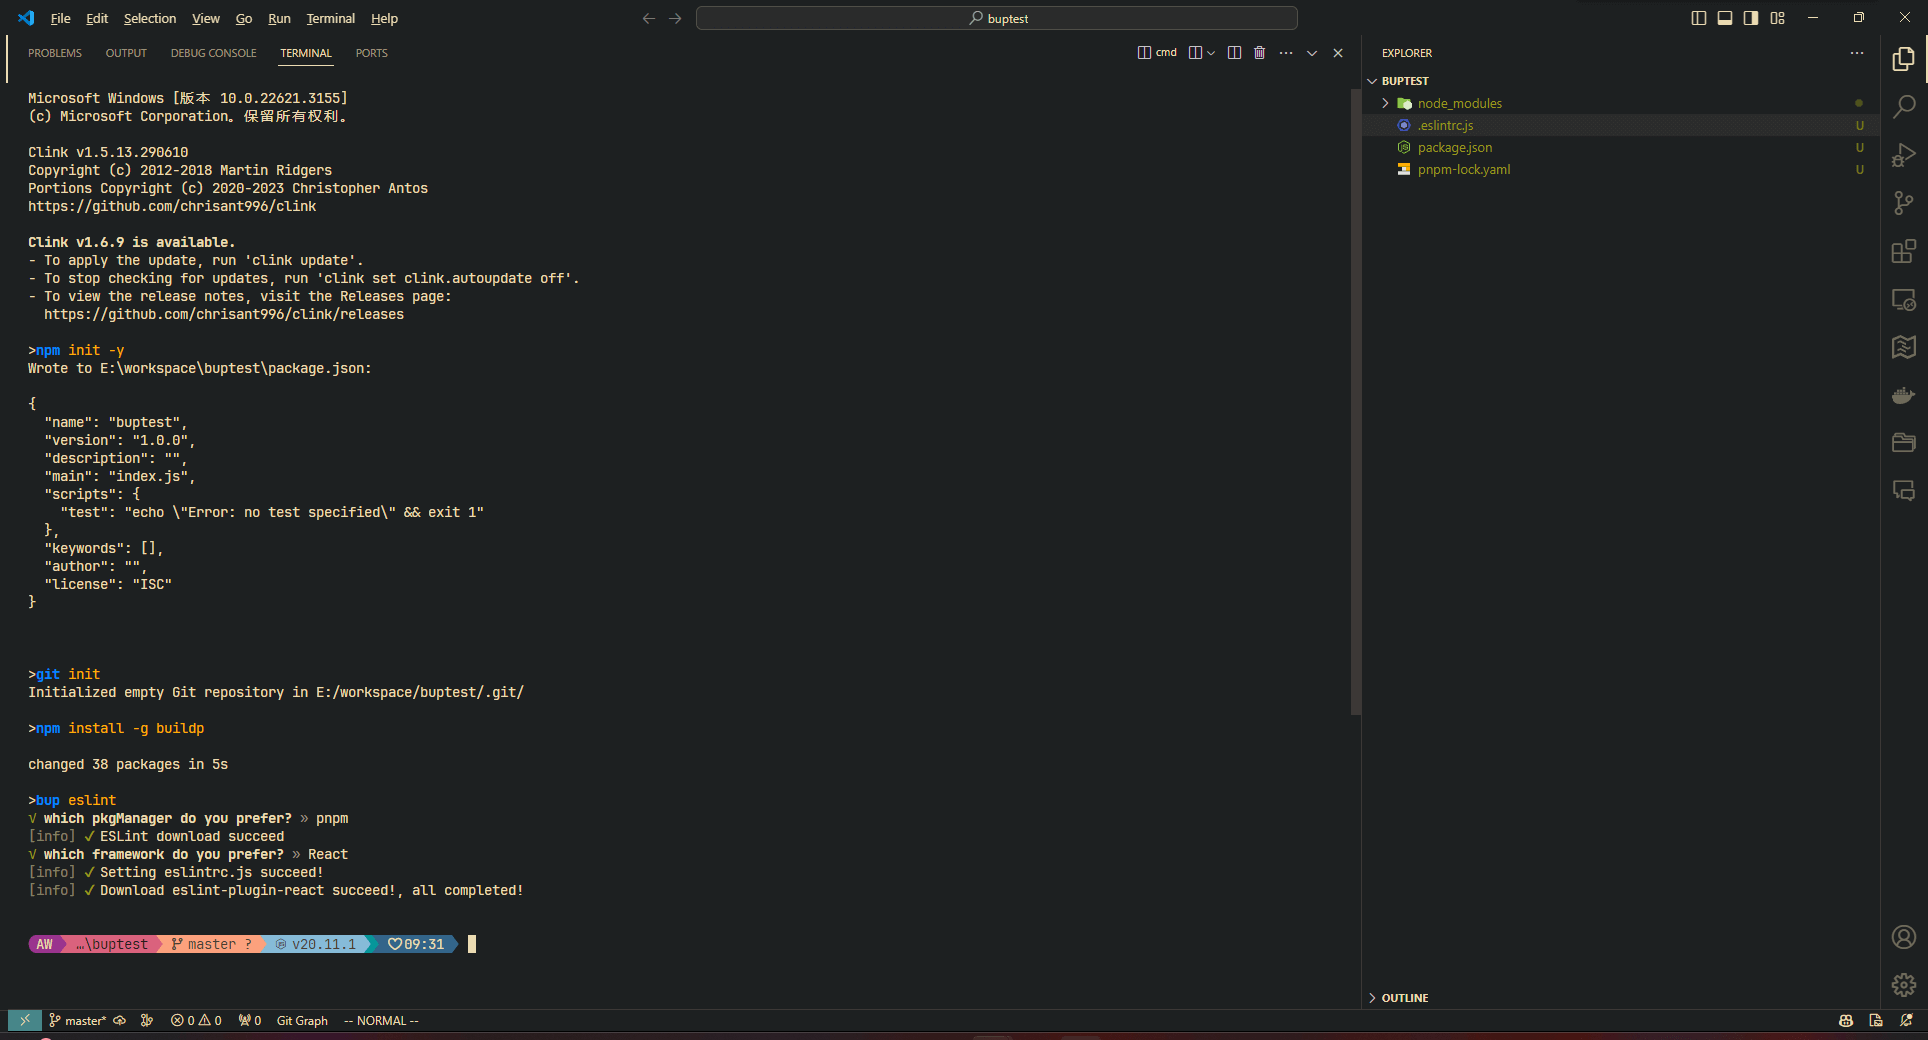Open the Source Control view
1928x1040 pixels.
point(1904,203)
